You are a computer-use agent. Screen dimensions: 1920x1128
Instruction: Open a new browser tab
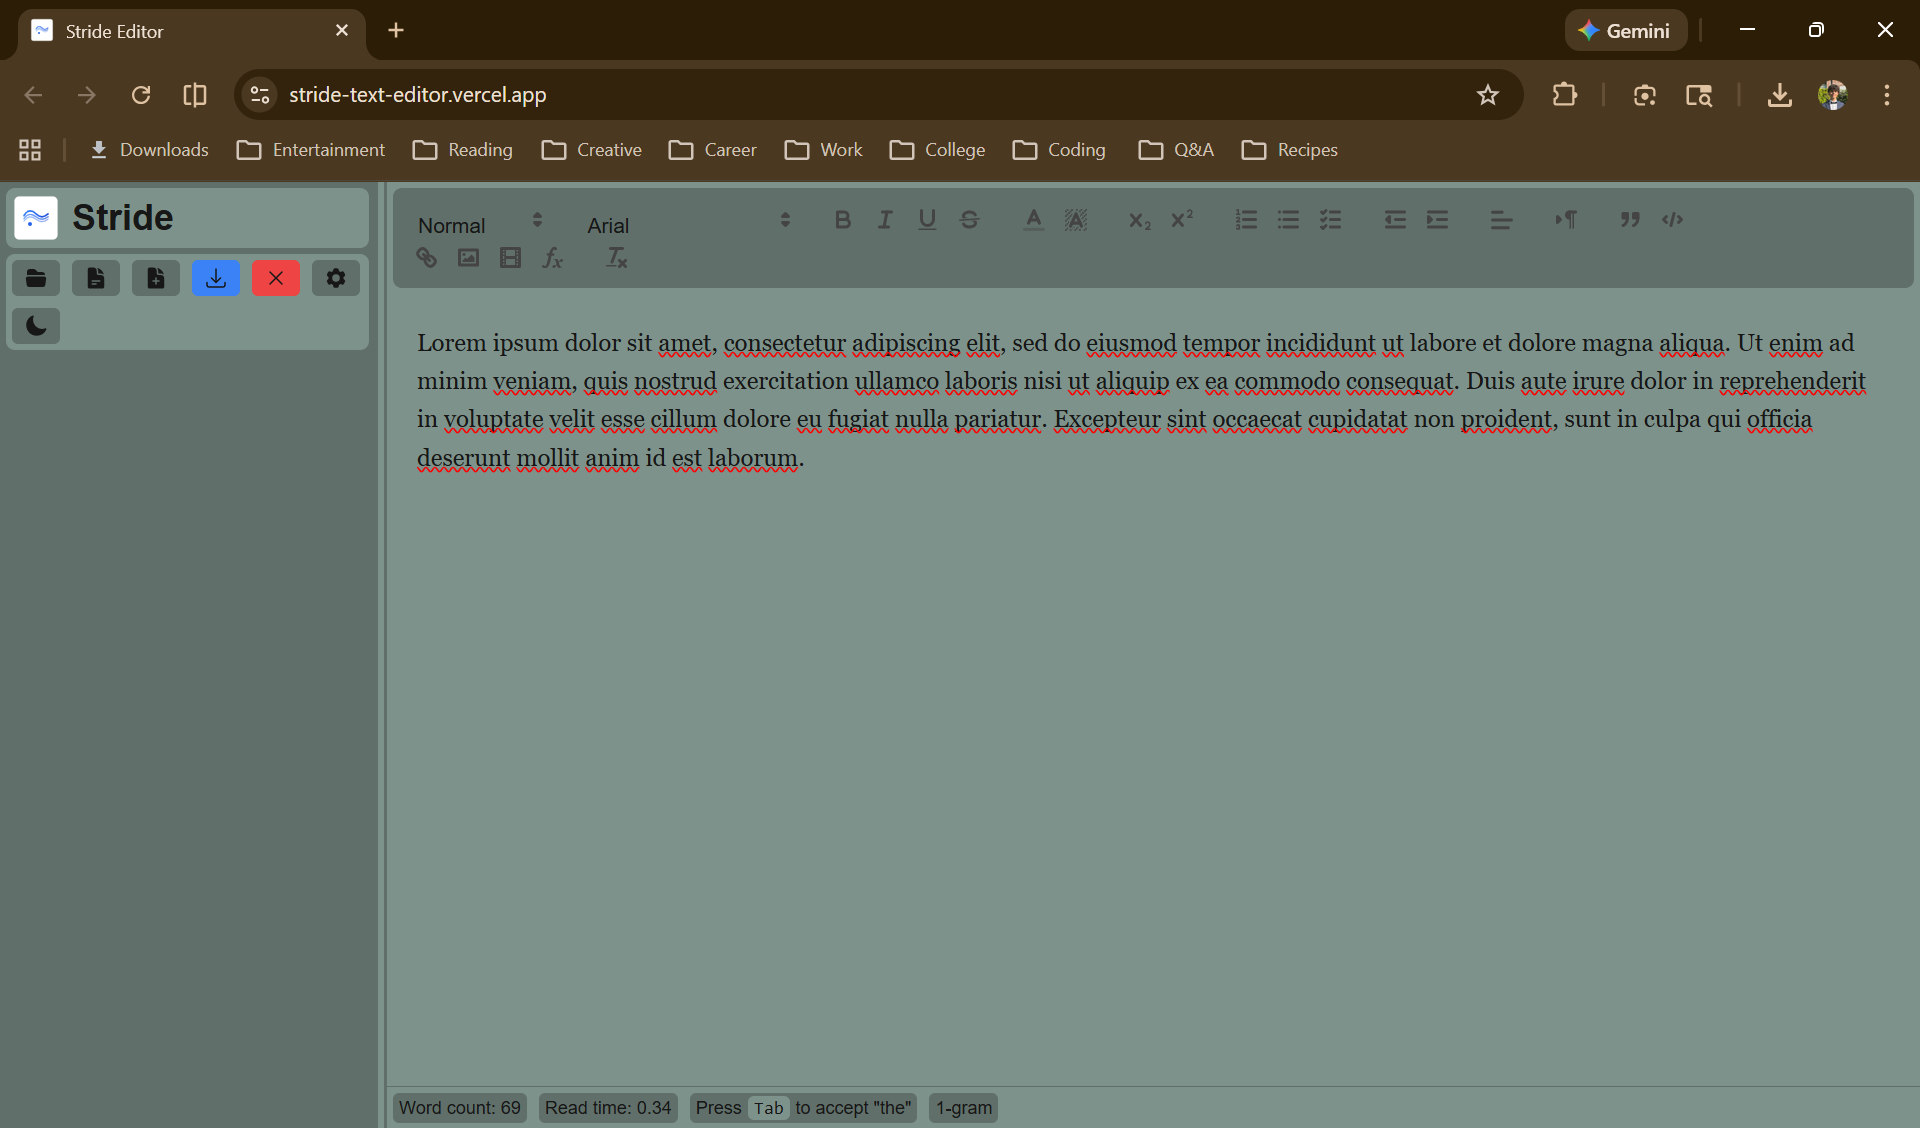(396, 31)
